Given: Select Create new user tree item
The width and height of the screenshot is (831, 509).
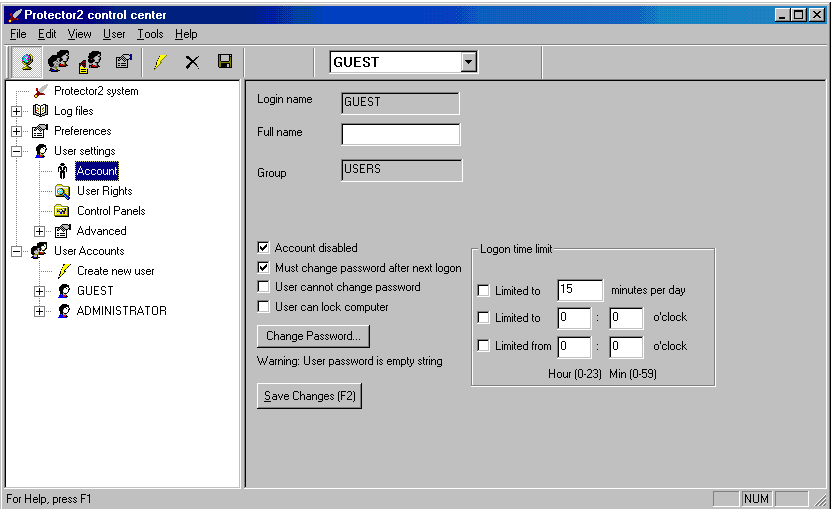Looking at the screenshot, I should point(116,271).
